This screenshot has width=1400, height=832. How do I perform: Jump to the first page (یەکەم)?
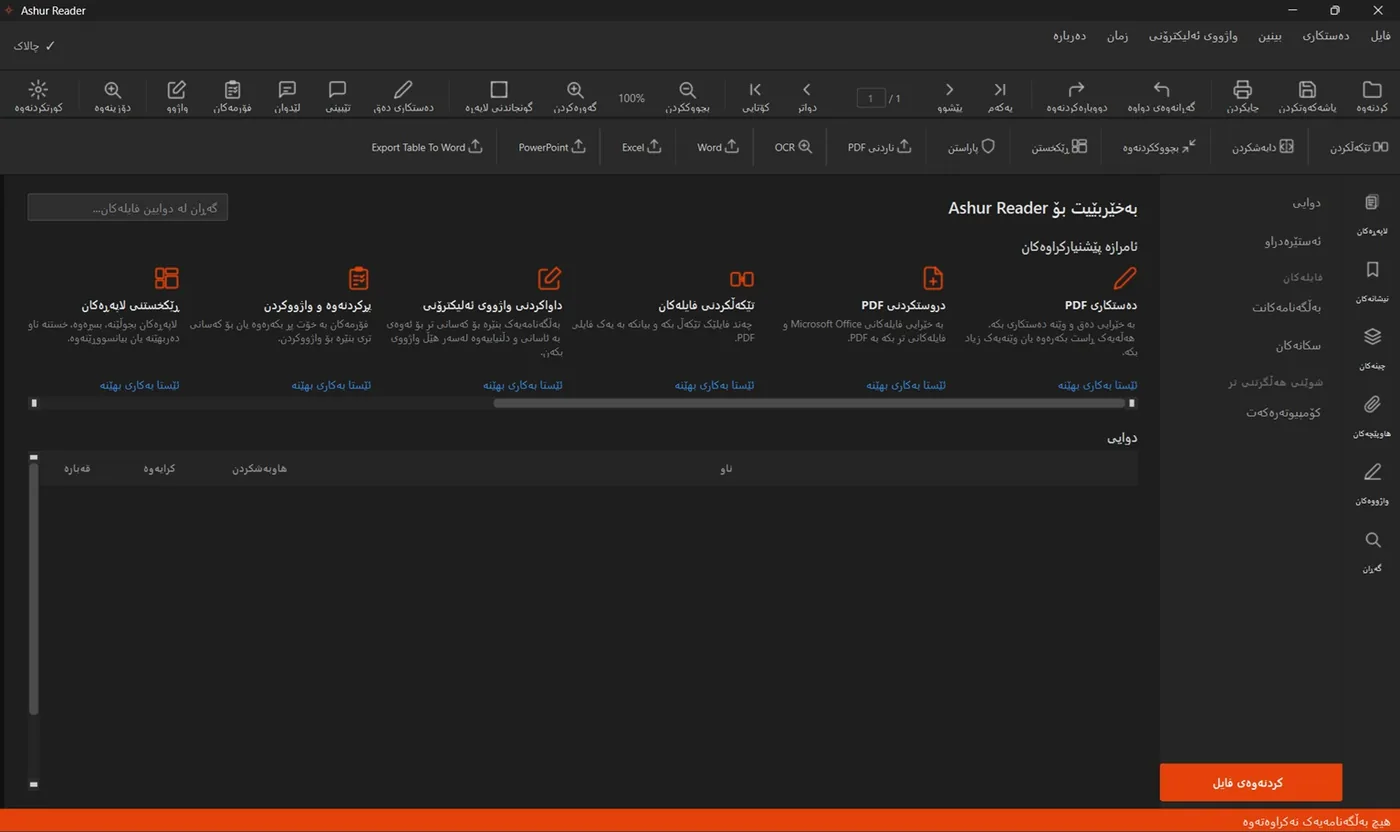click(1000, 96)
